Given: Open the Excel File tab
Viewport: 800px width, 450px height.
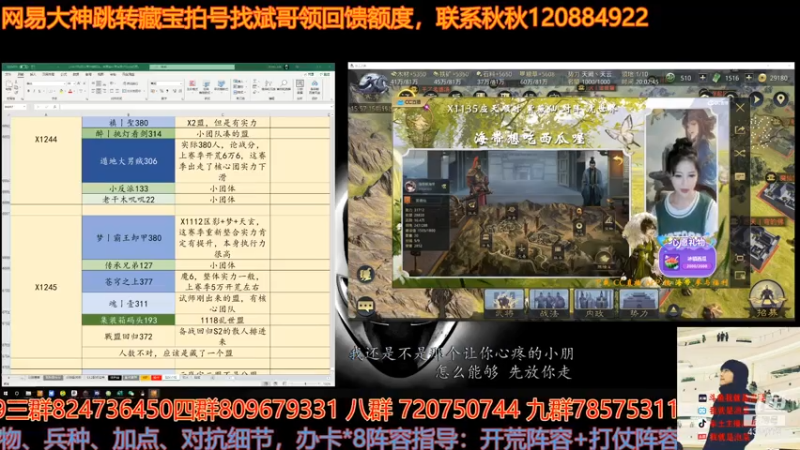Looking at the screenshot, I should click(8, 74).
